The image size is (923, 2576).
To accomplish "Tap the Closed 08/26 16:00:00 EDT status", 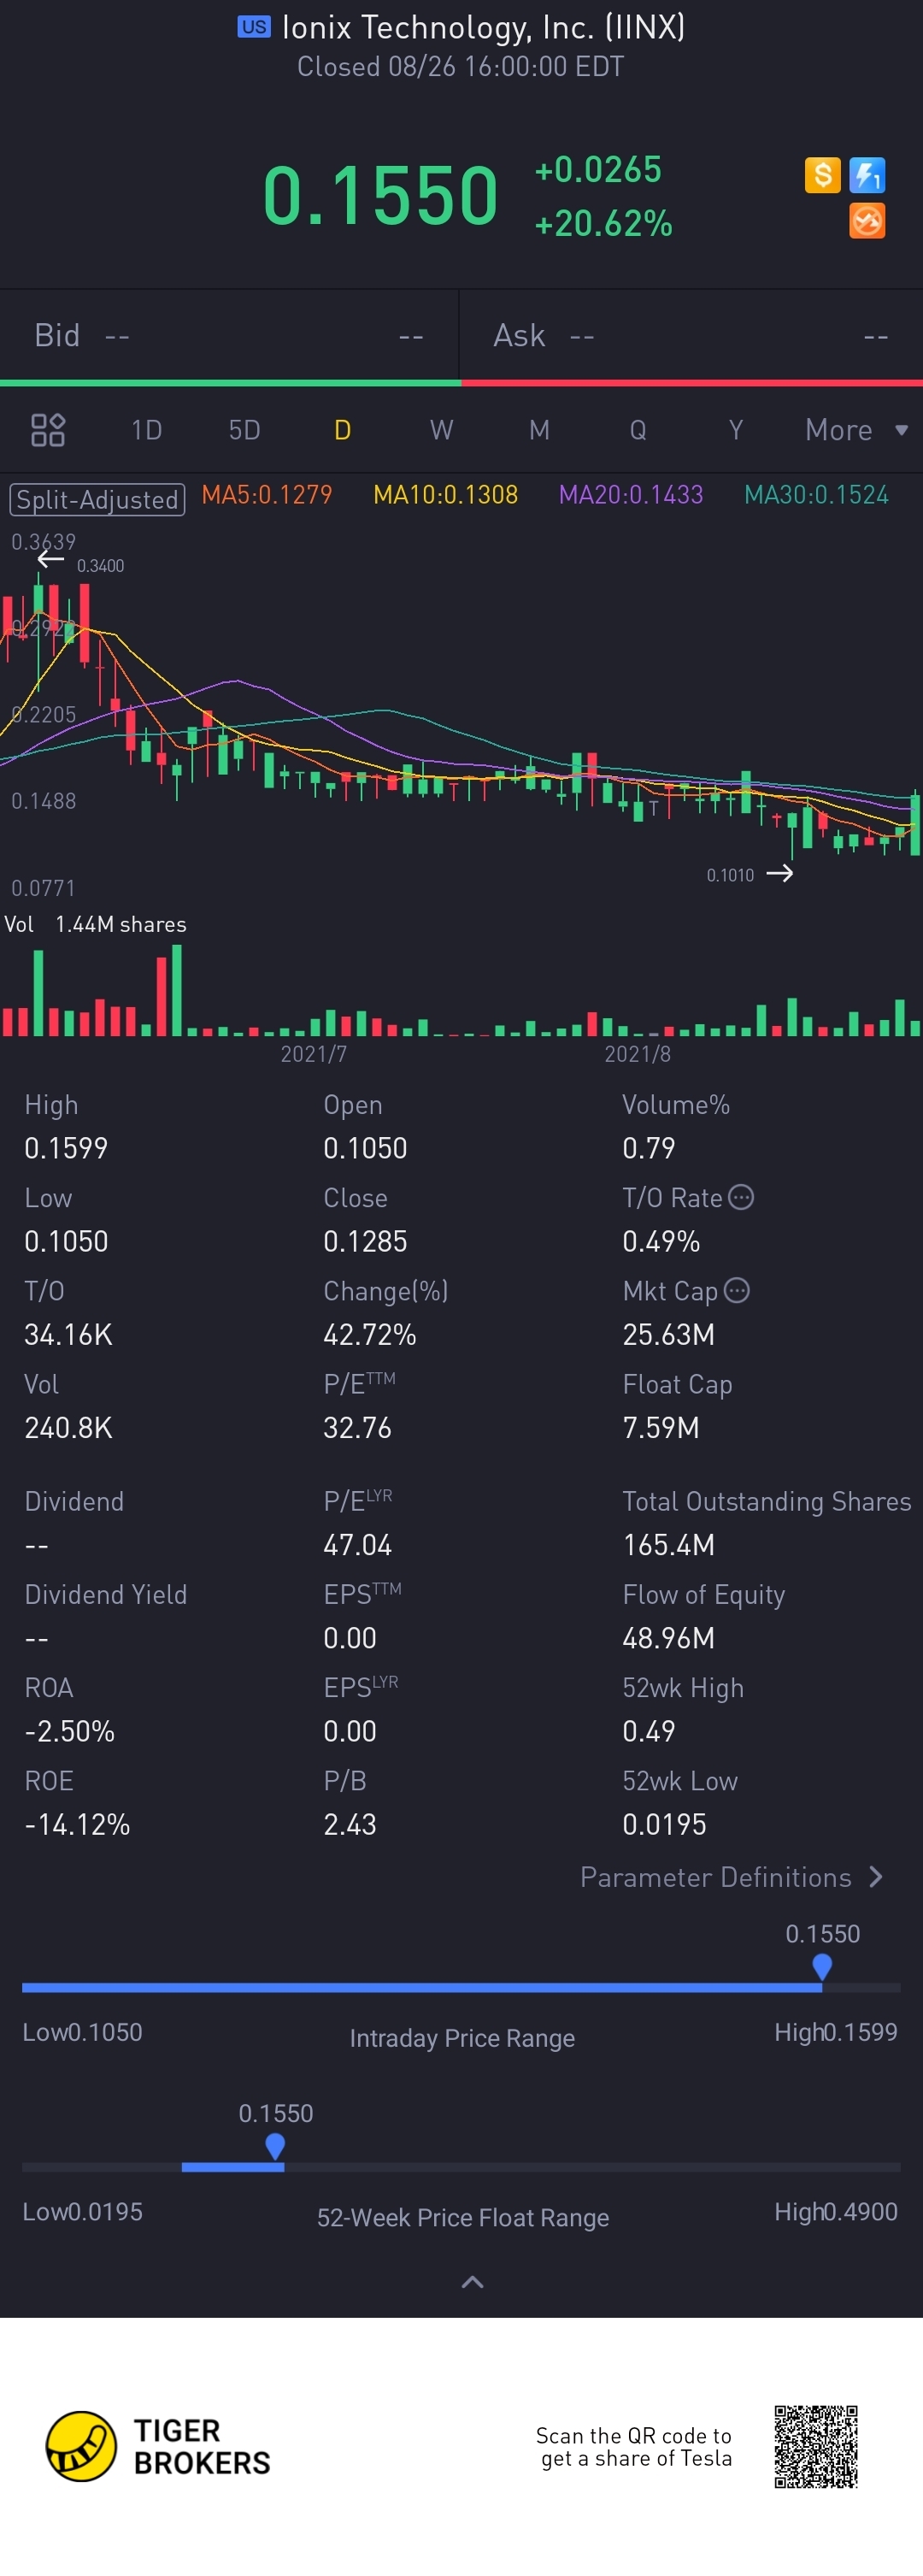I will (461, 67).
